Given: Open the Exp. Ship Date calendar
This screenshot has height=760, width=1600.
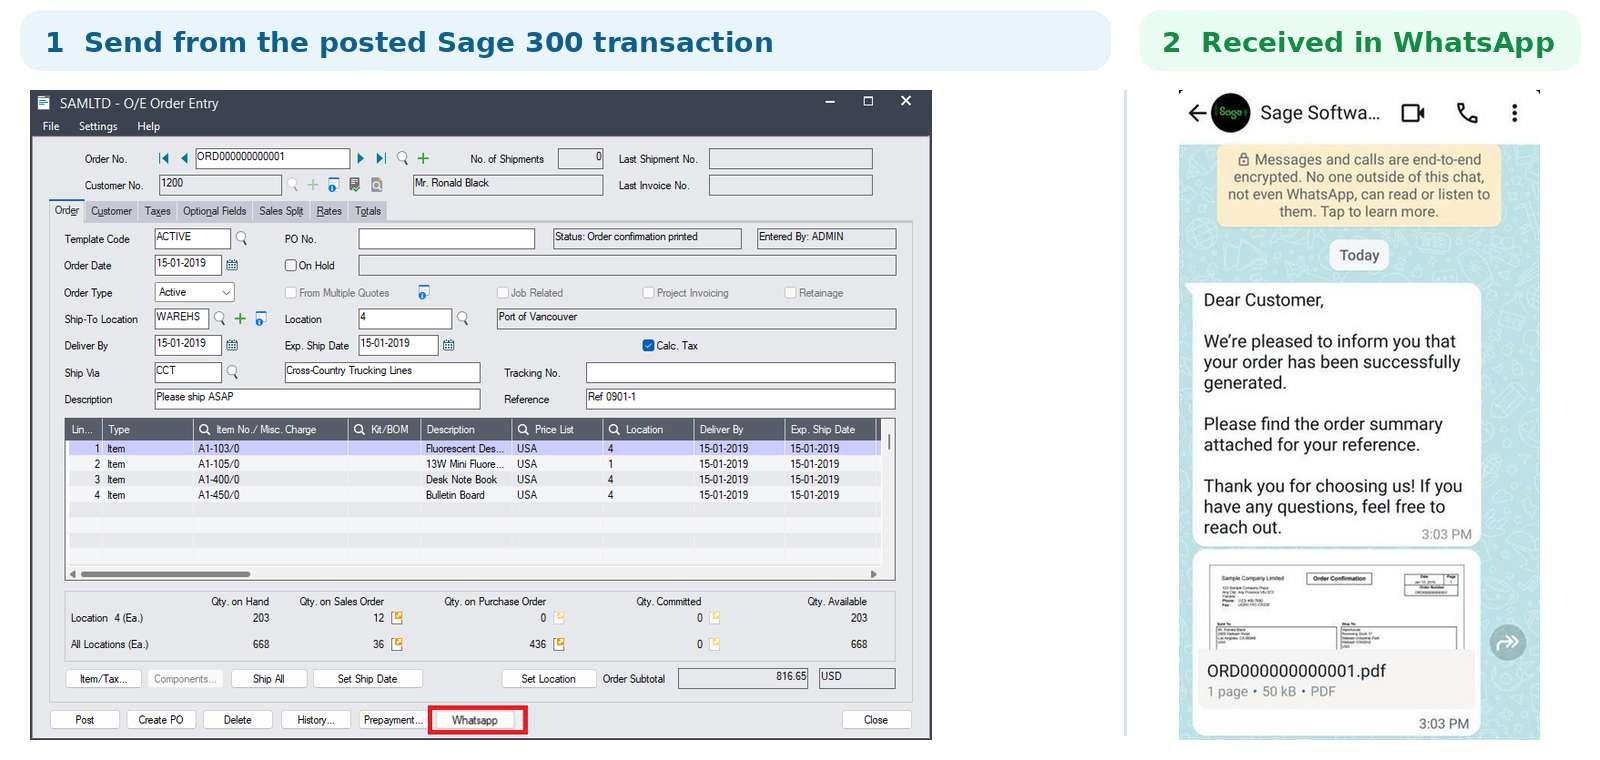Looking at the screenshot, I should [449, 345].
